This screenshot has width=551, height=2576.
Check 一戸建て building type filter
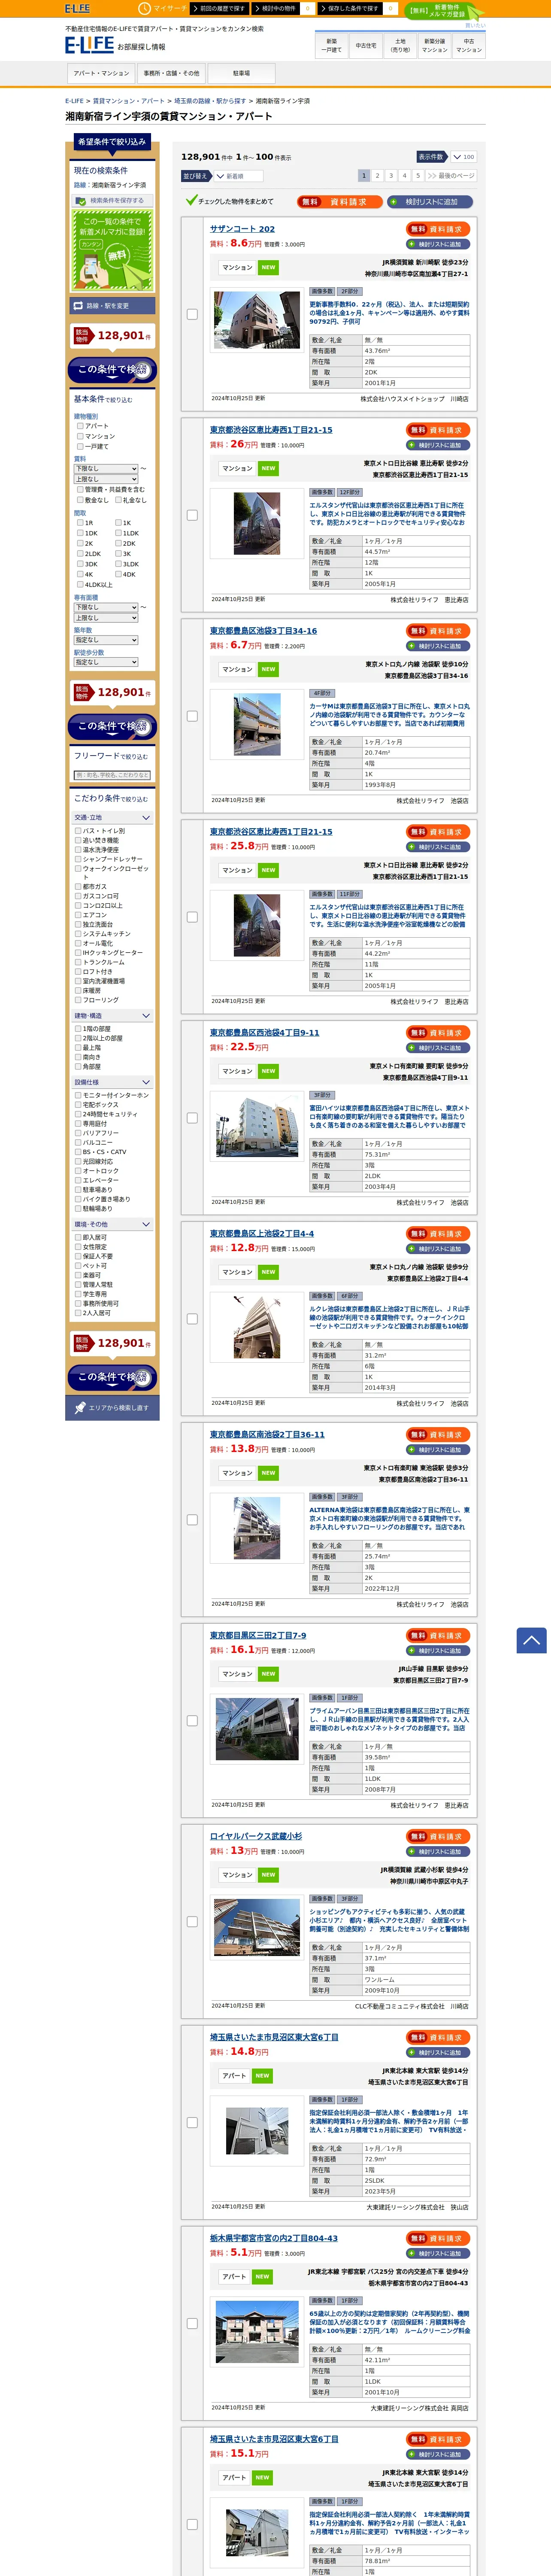tap(80, 446)
